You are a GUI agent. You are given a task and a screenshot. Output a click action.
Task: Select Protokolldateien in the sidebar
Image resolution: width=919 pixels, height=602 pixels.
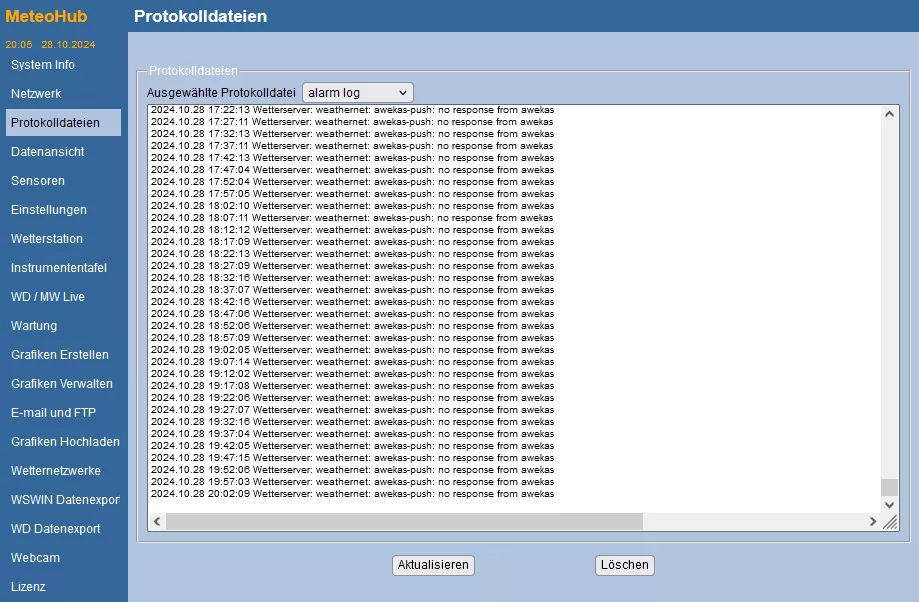coord(63,123)
